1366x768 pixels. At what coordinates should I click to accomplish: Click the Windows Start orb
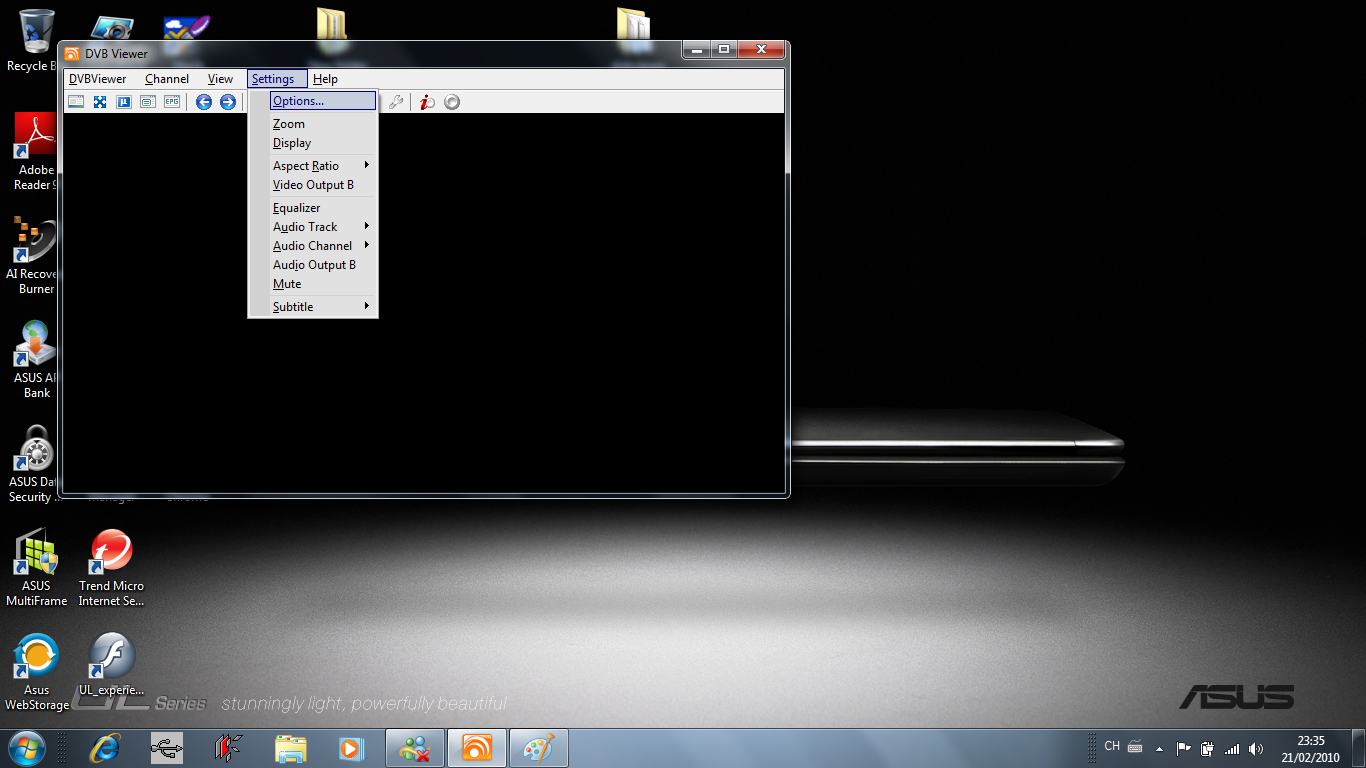click(x=27, y=748)
